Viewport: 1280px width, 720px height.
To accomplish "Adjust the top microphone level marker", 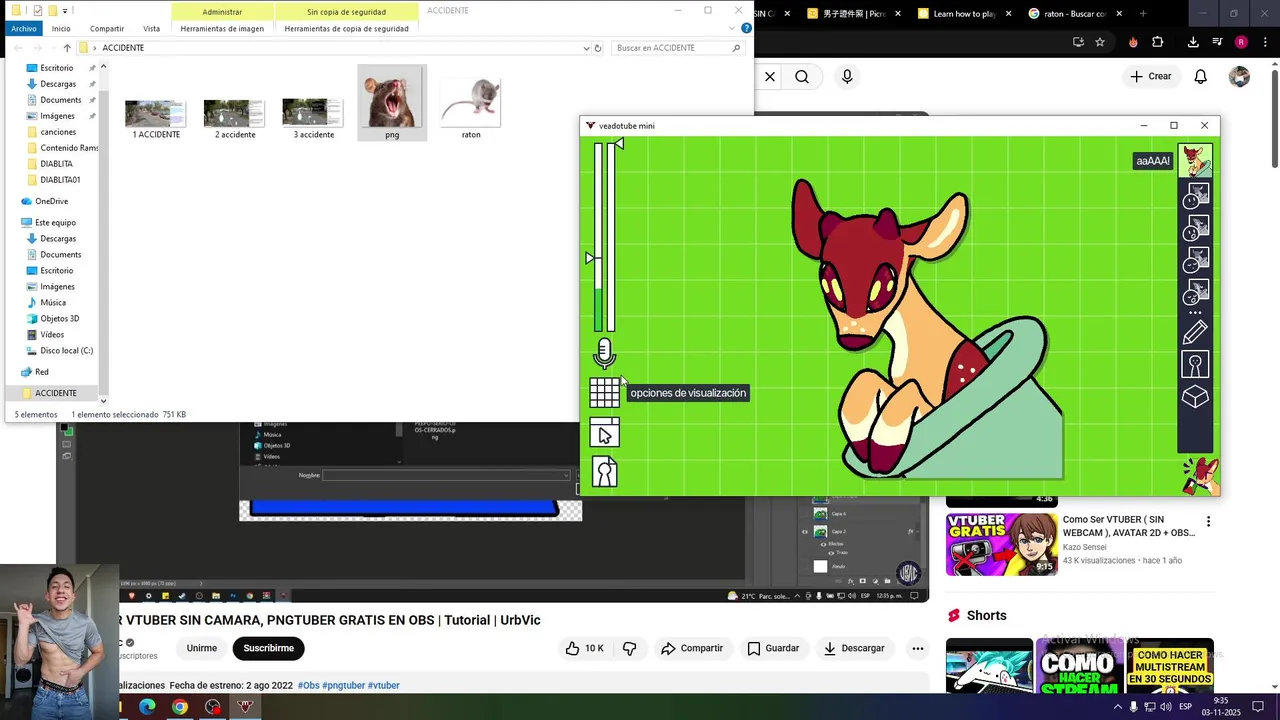I will (x=619, y=145).
